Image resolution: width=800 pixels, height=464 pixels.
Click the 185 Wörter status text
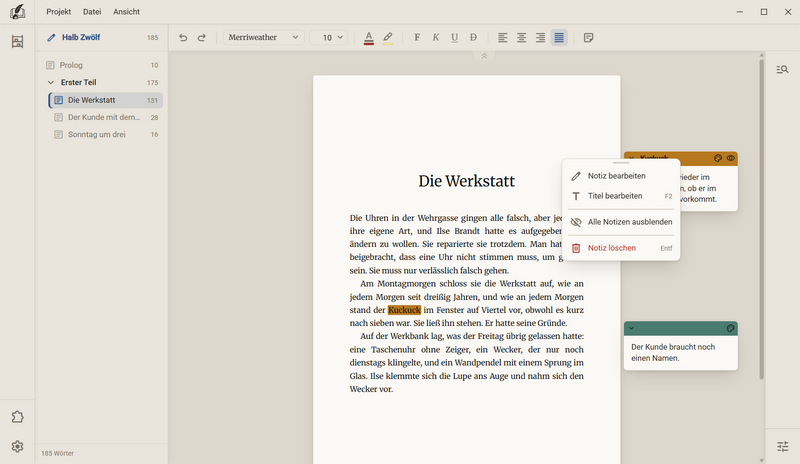57,453
